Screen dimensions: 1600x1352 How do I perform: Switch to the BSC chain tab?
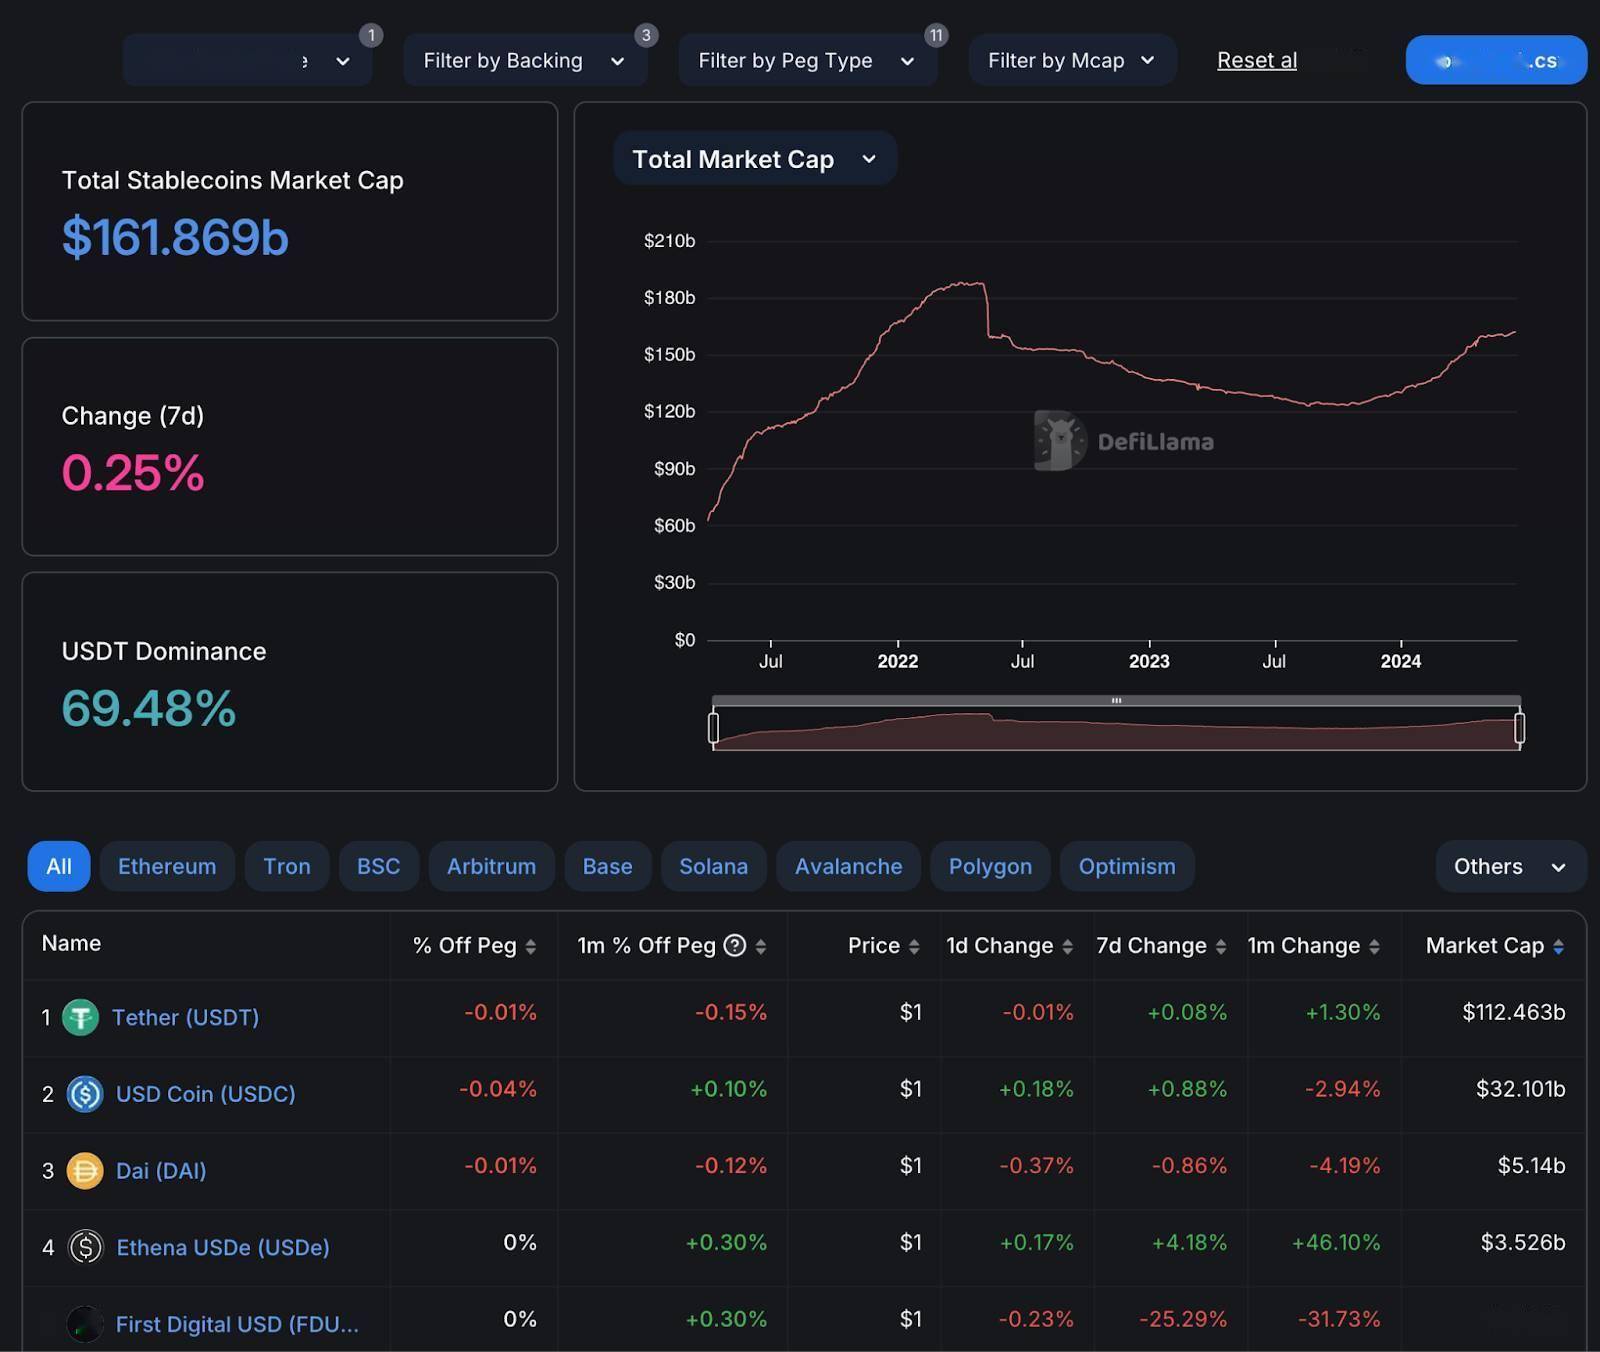click(379, 866)
